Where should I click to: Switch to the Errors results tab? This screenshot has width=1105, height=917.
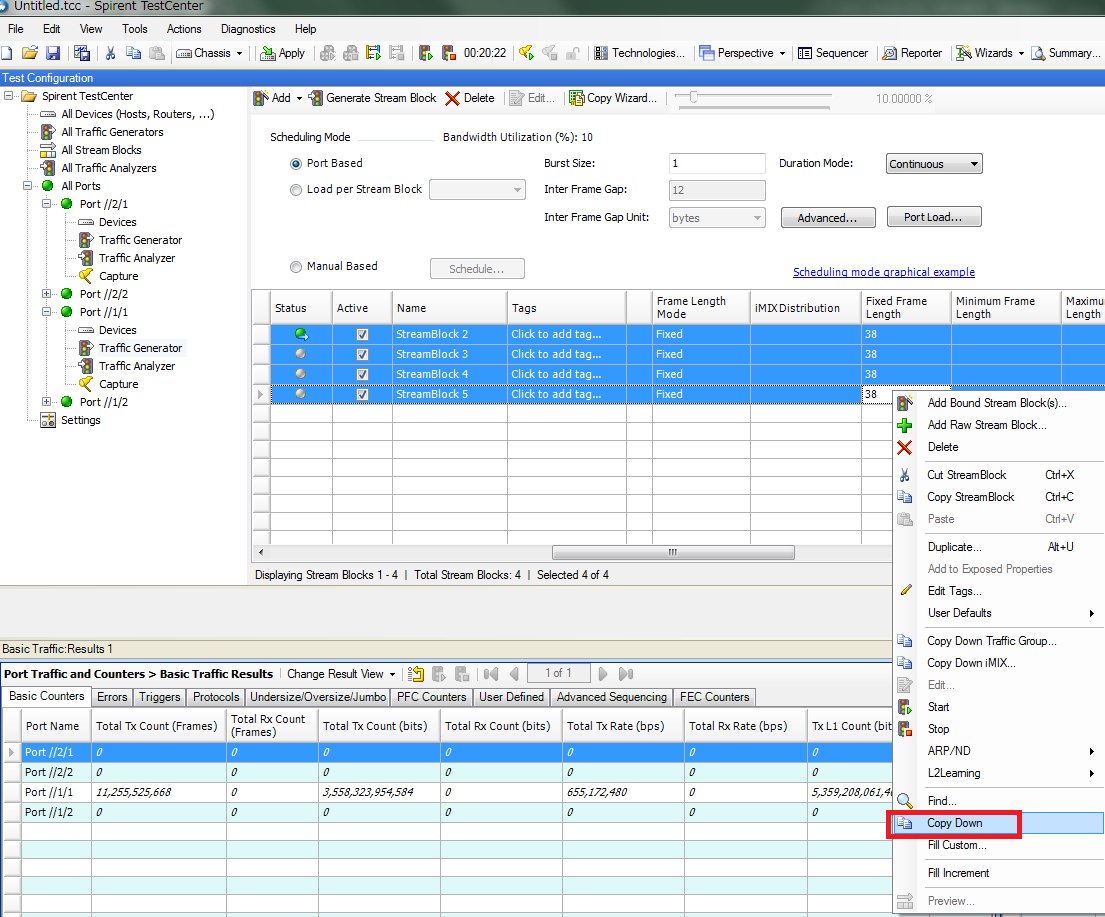coord(112,697)
